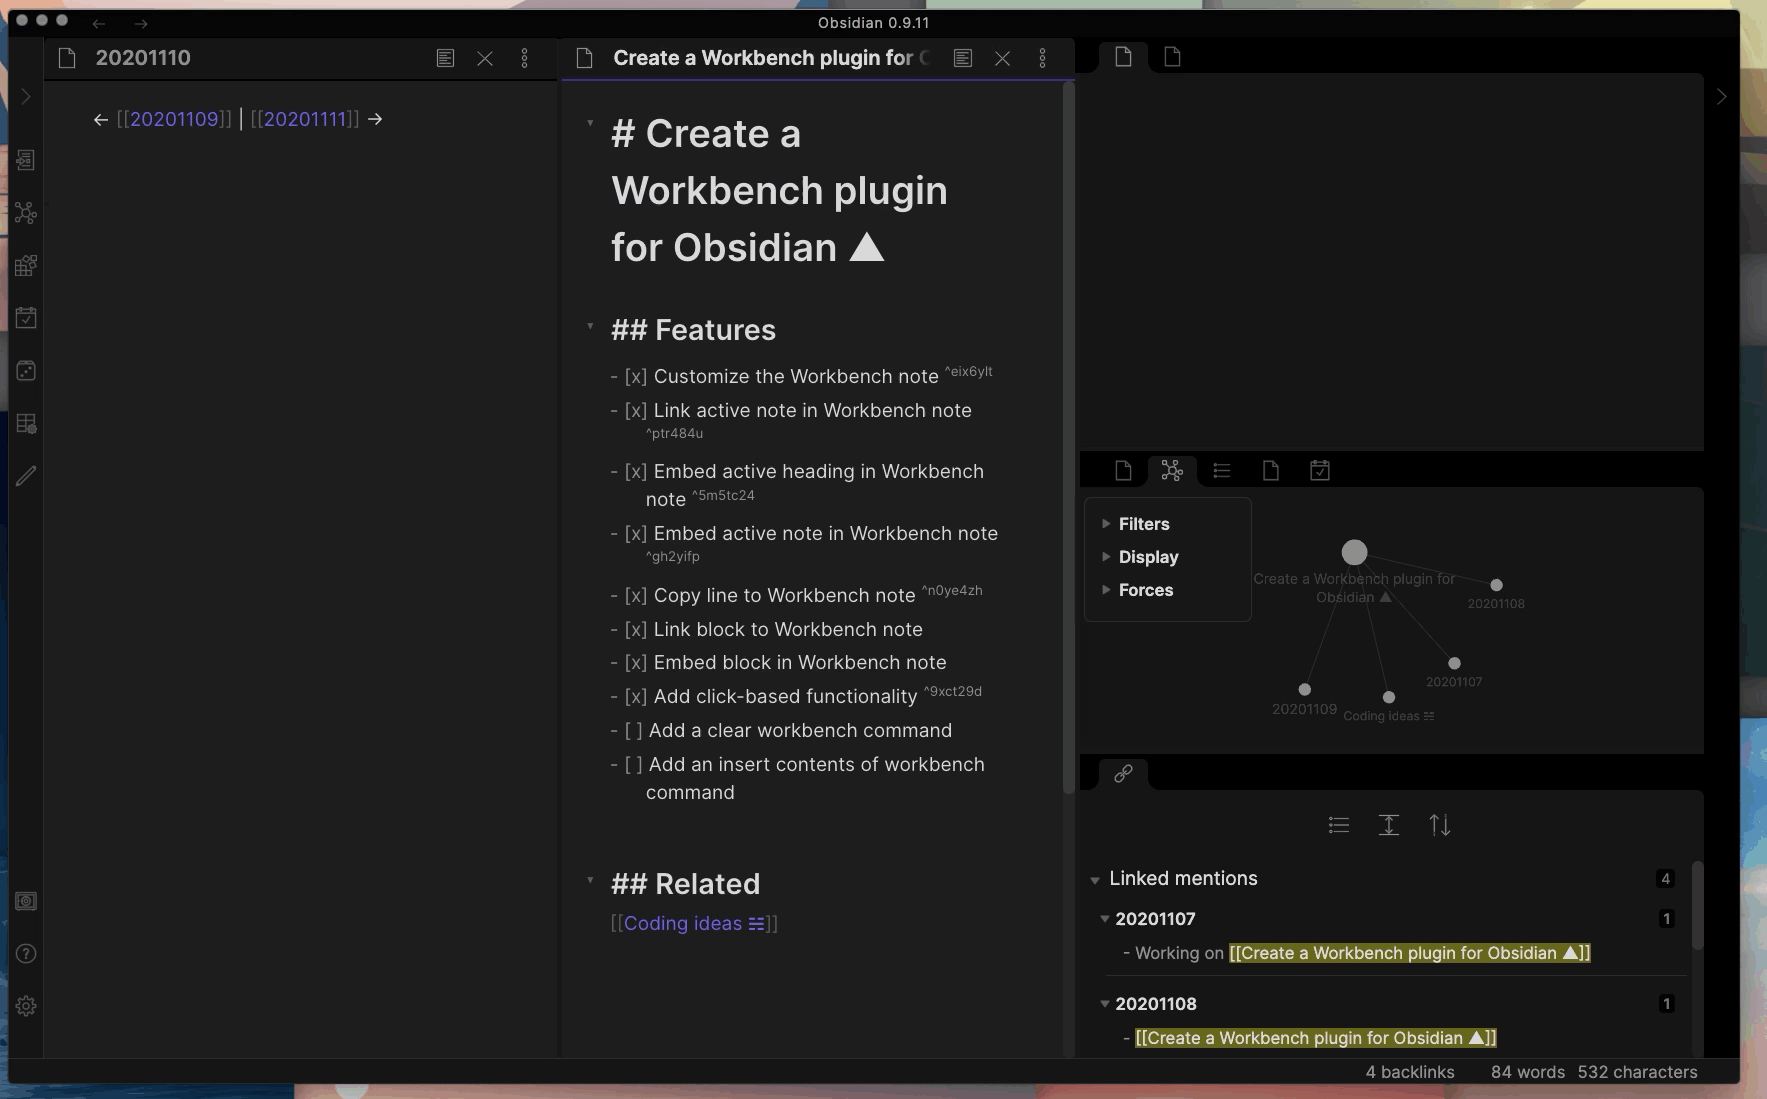Open the quick switcher from the ribbon
The image size is (1767, 1099).
coord(26,160)
